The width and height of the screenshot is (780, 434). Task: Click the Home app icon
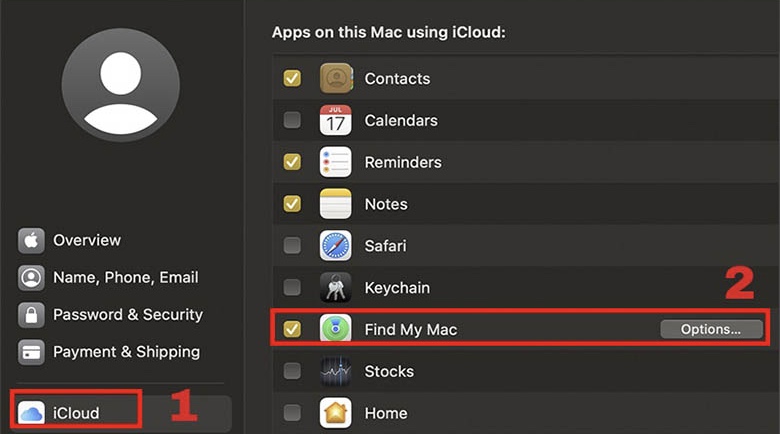336,413
